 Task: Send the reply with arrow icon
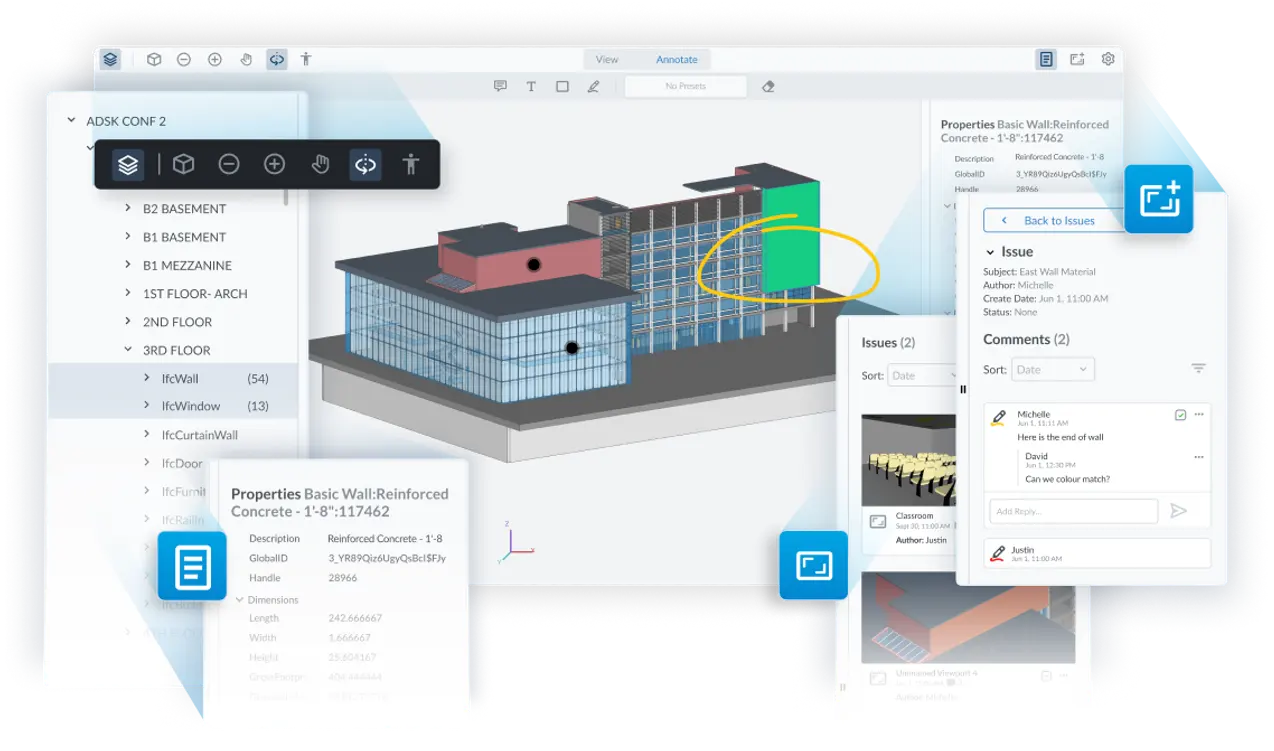[1179, 511]
